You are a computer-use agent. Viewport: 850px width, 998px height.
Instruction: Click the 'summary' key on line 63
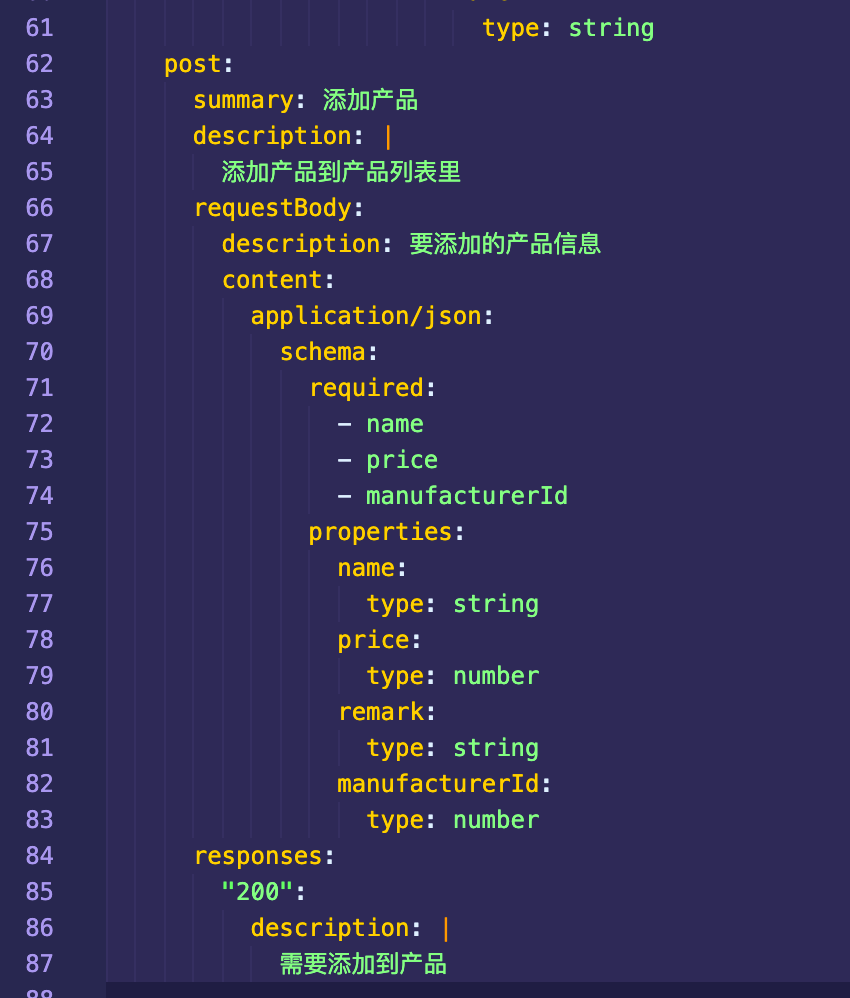[x=243, y=100]
